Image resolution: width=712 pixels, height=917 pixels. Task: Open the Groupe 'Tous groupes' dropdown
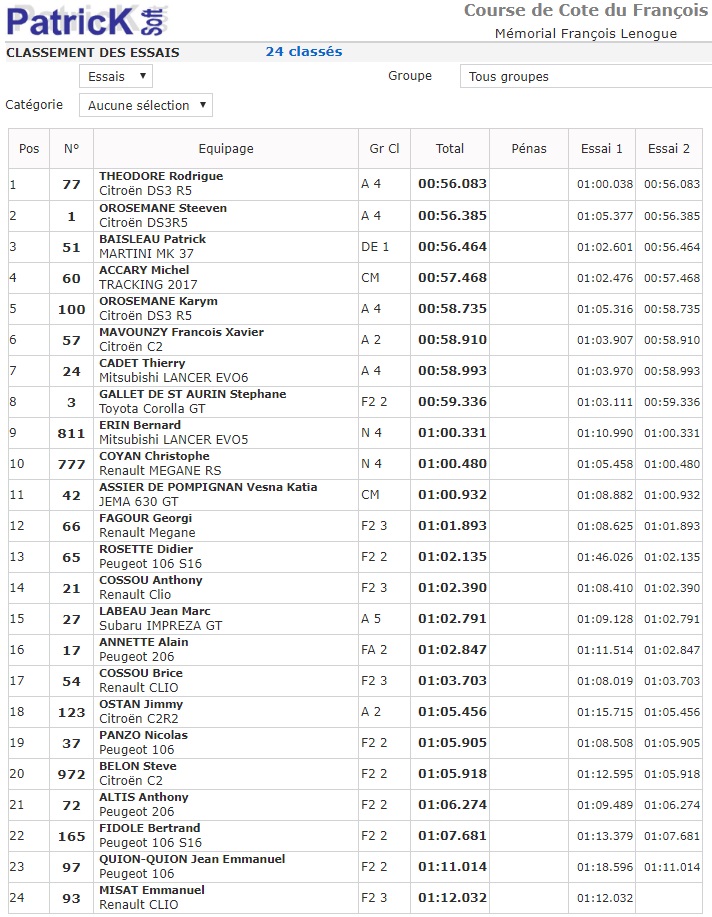(585, 76)
